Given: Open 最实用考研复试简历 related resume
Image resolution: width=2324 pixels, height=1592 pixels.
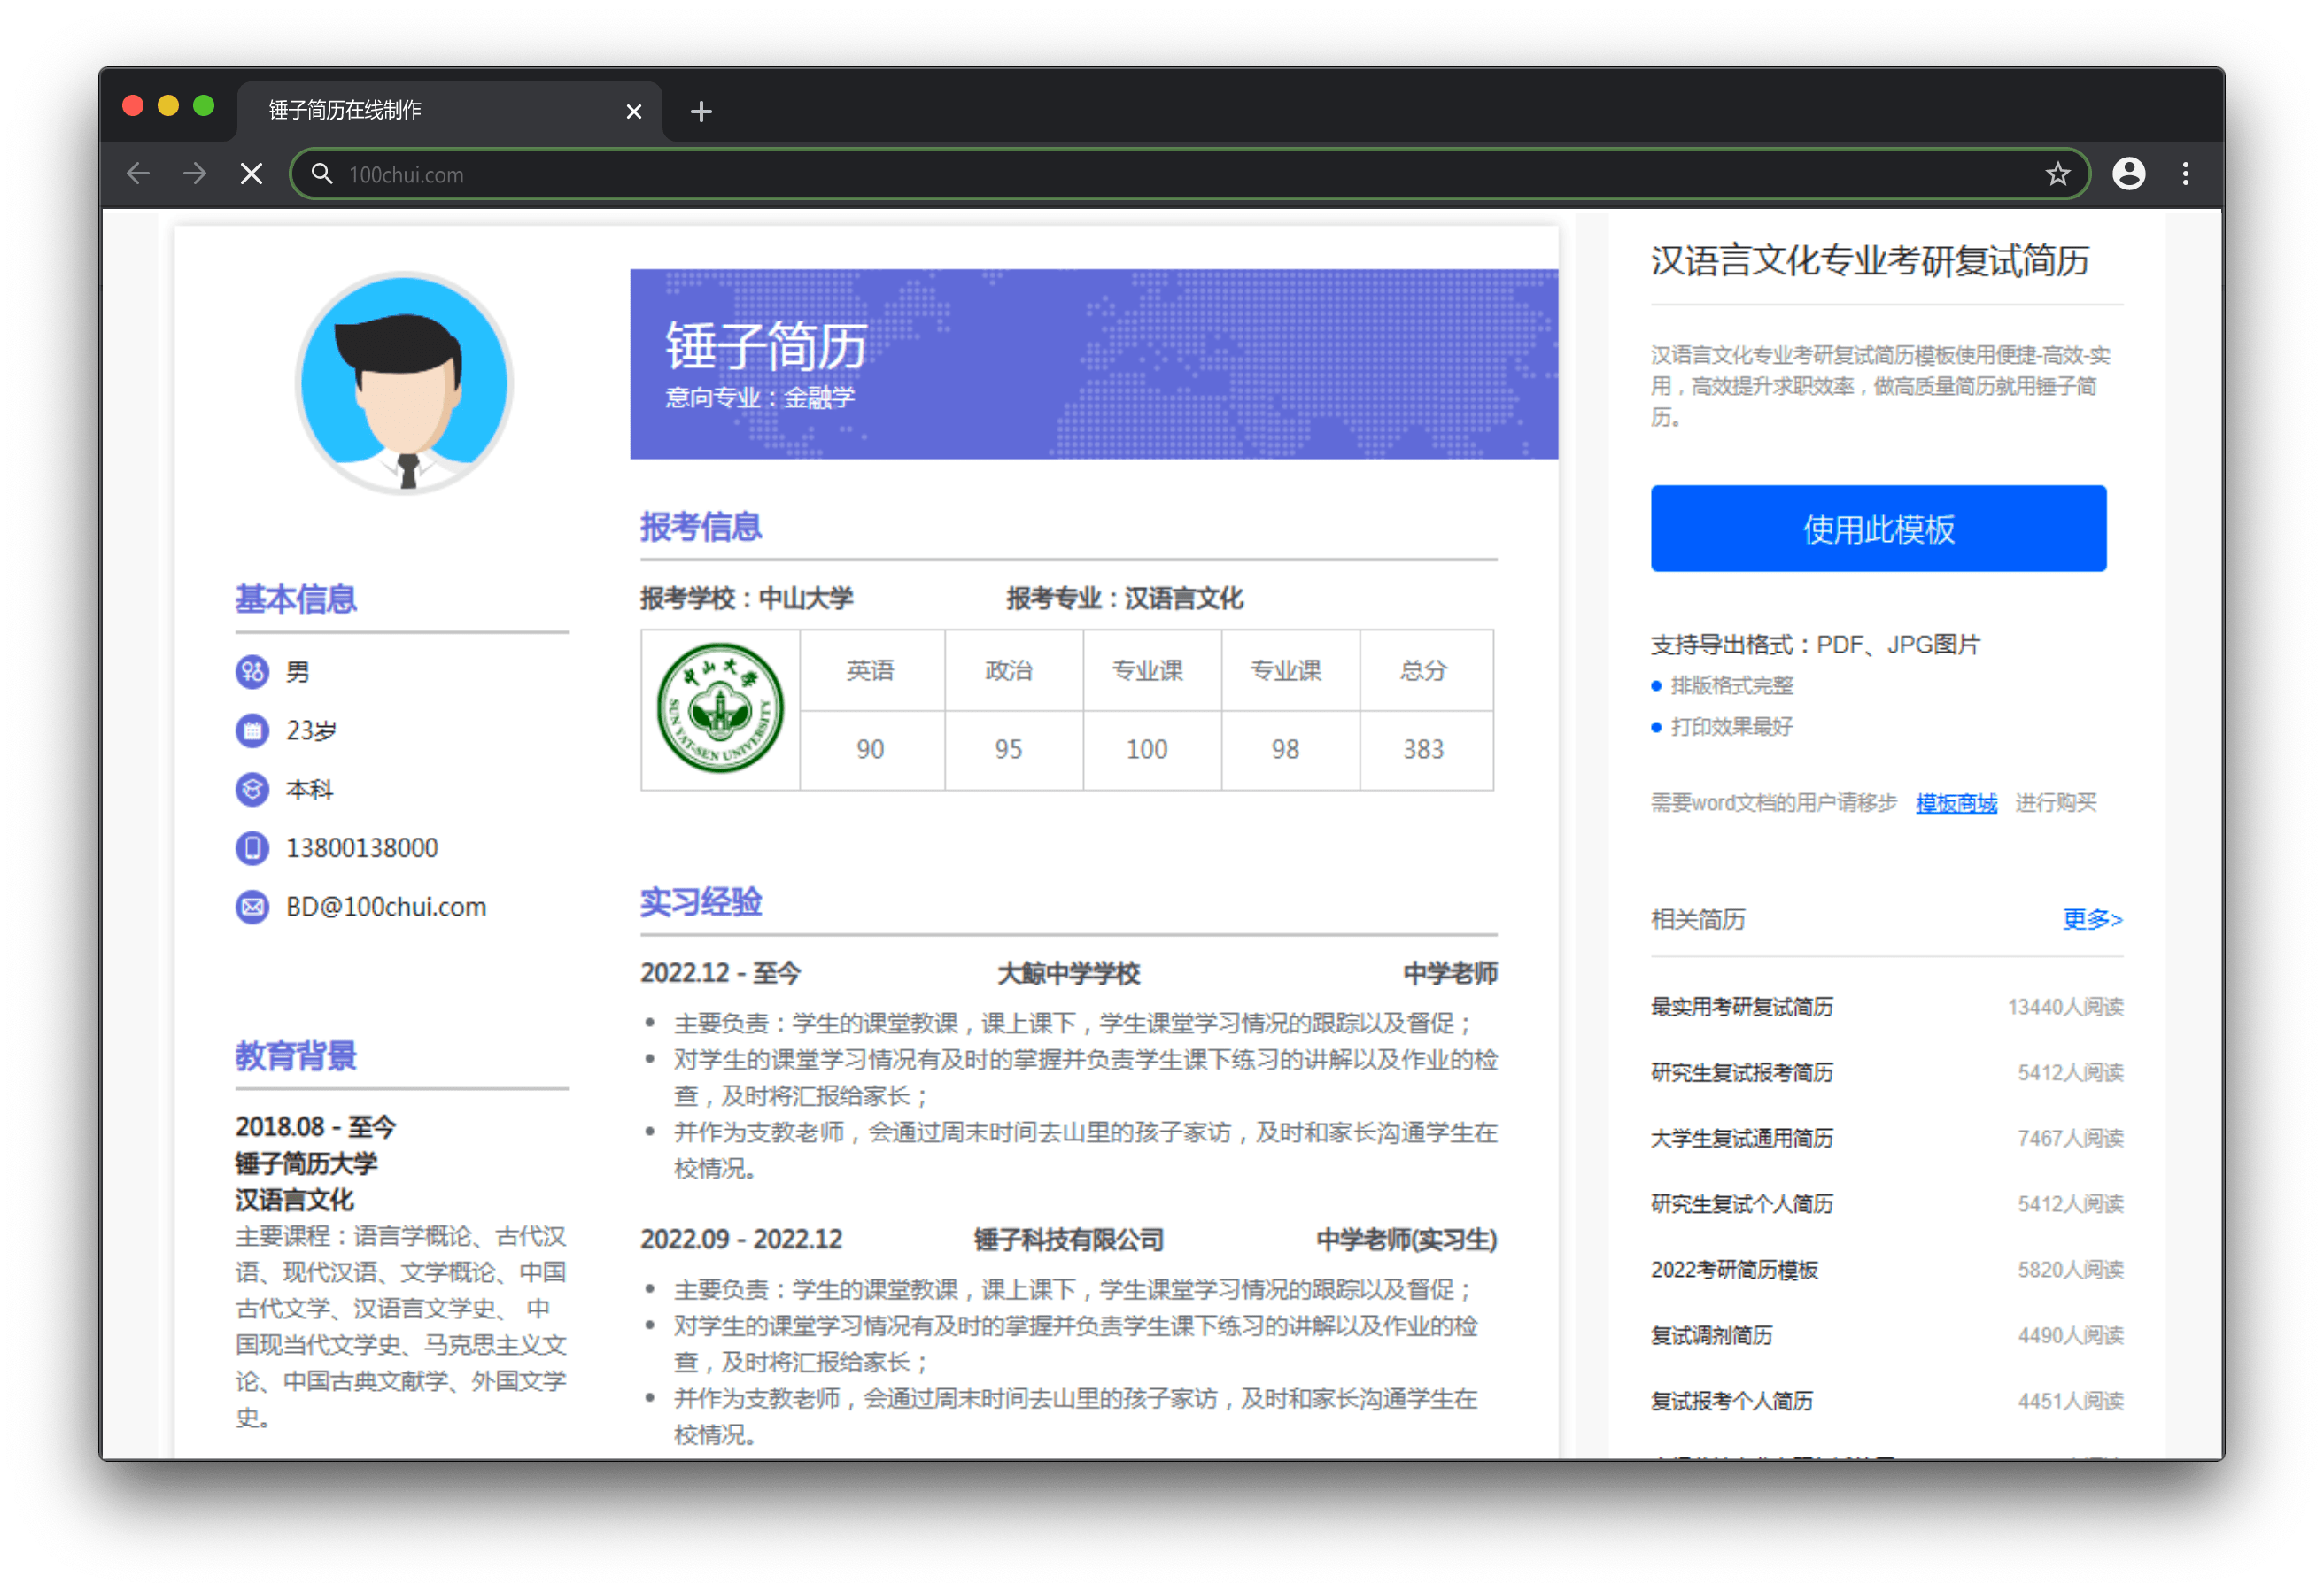Looking at the screenshot, I should click(x=1741, y=1006).
